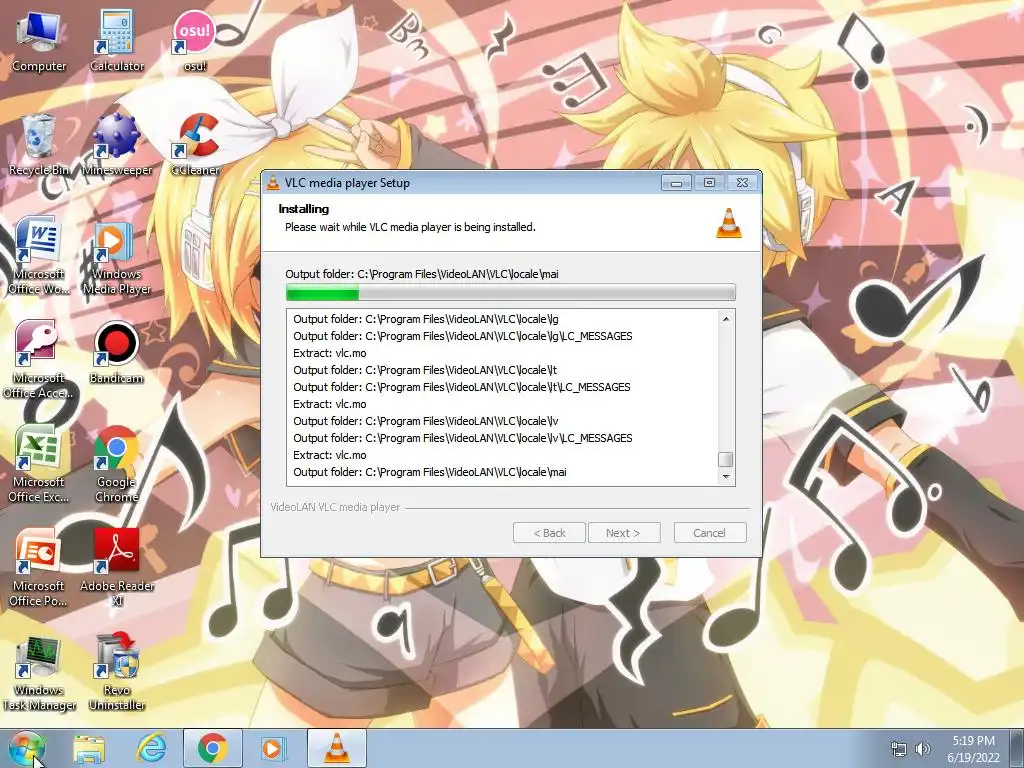
Task: Open the Computer desktop icon
Action: click(x=39, y=41)
